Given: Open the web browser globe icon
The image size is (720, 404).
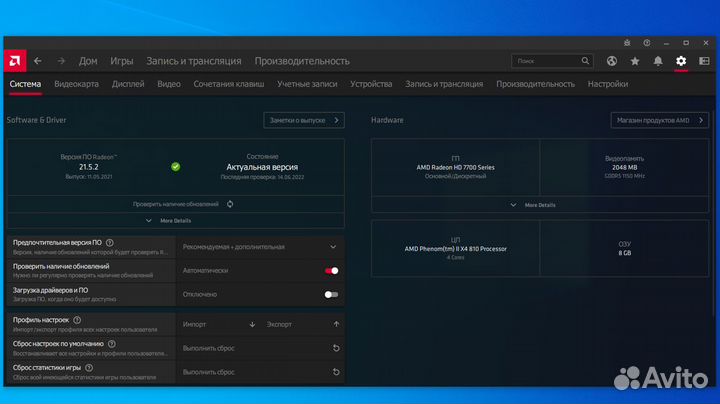Looking at the screenshot, I should (x=612, y=61).
